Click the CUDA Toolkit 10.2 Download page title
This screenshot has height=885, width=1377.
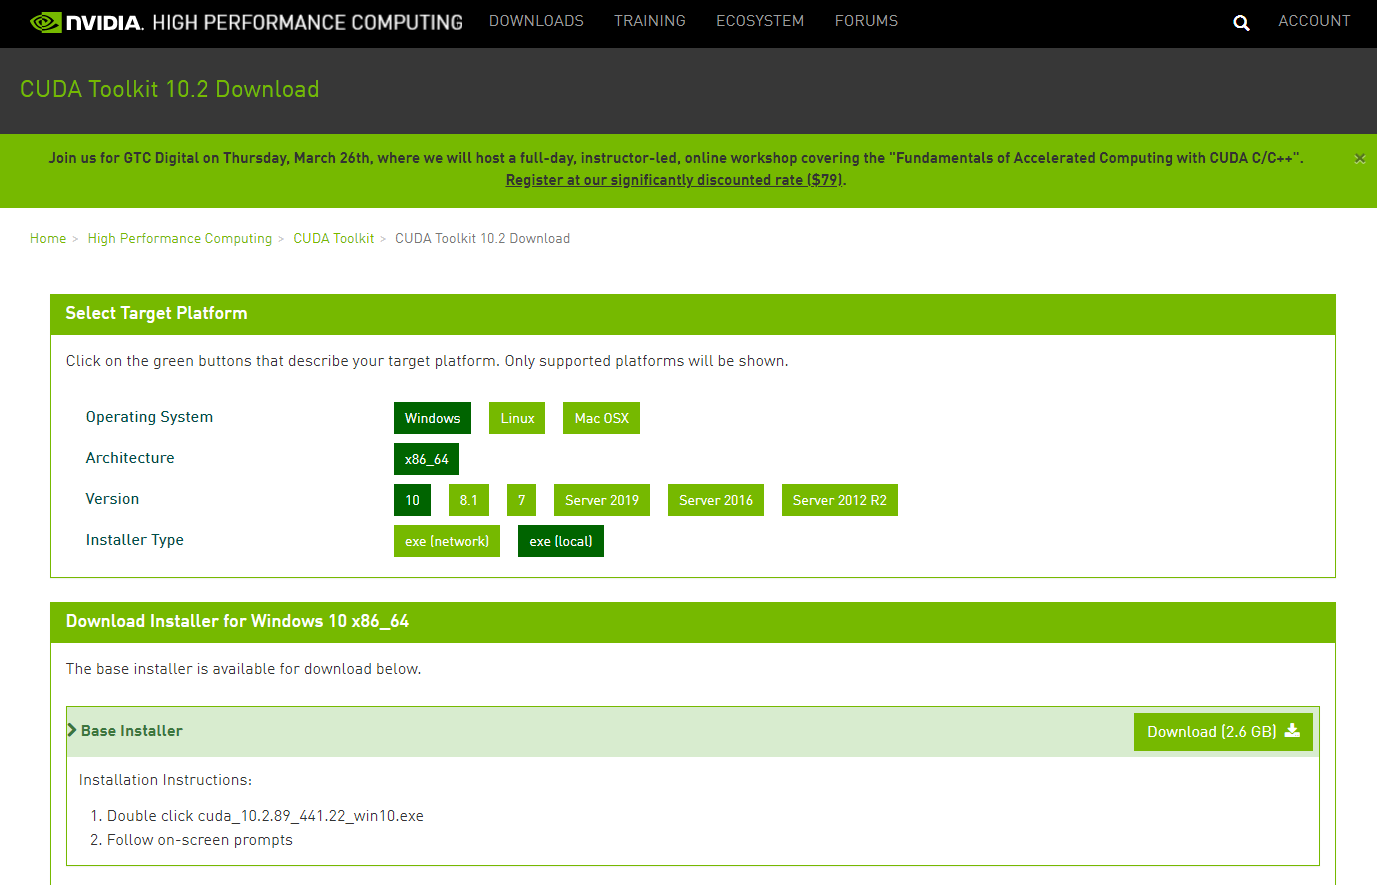(170, 89)
